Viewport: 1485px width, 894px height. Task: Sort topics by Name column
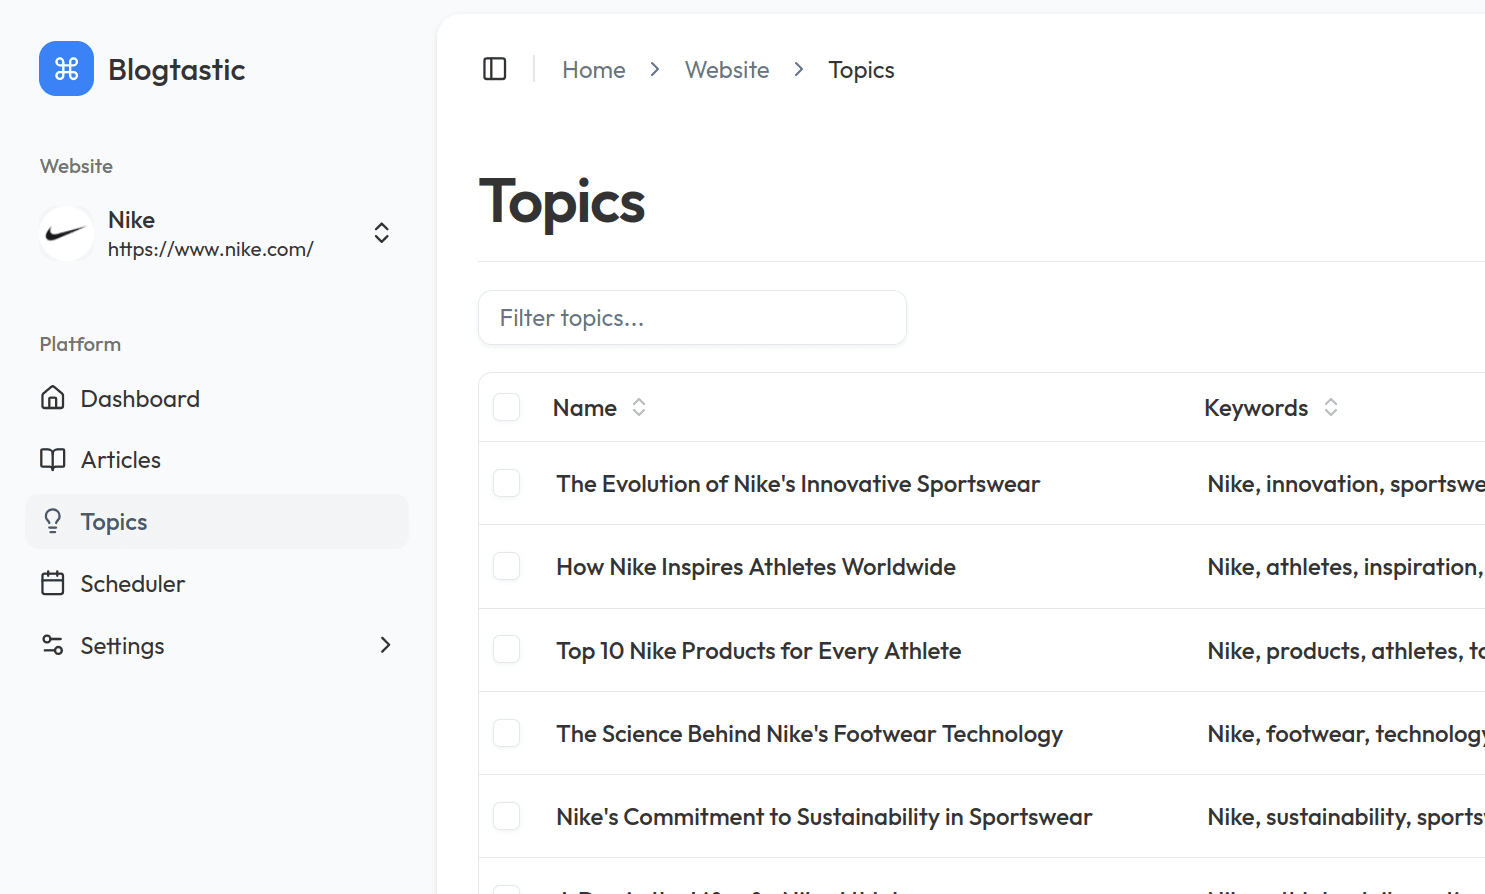coord(639,407)
